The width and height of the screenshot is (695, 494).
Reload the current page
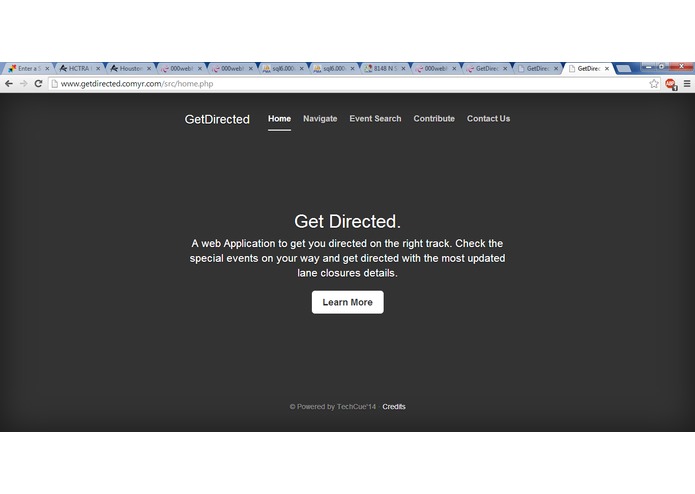click(39, 84)
